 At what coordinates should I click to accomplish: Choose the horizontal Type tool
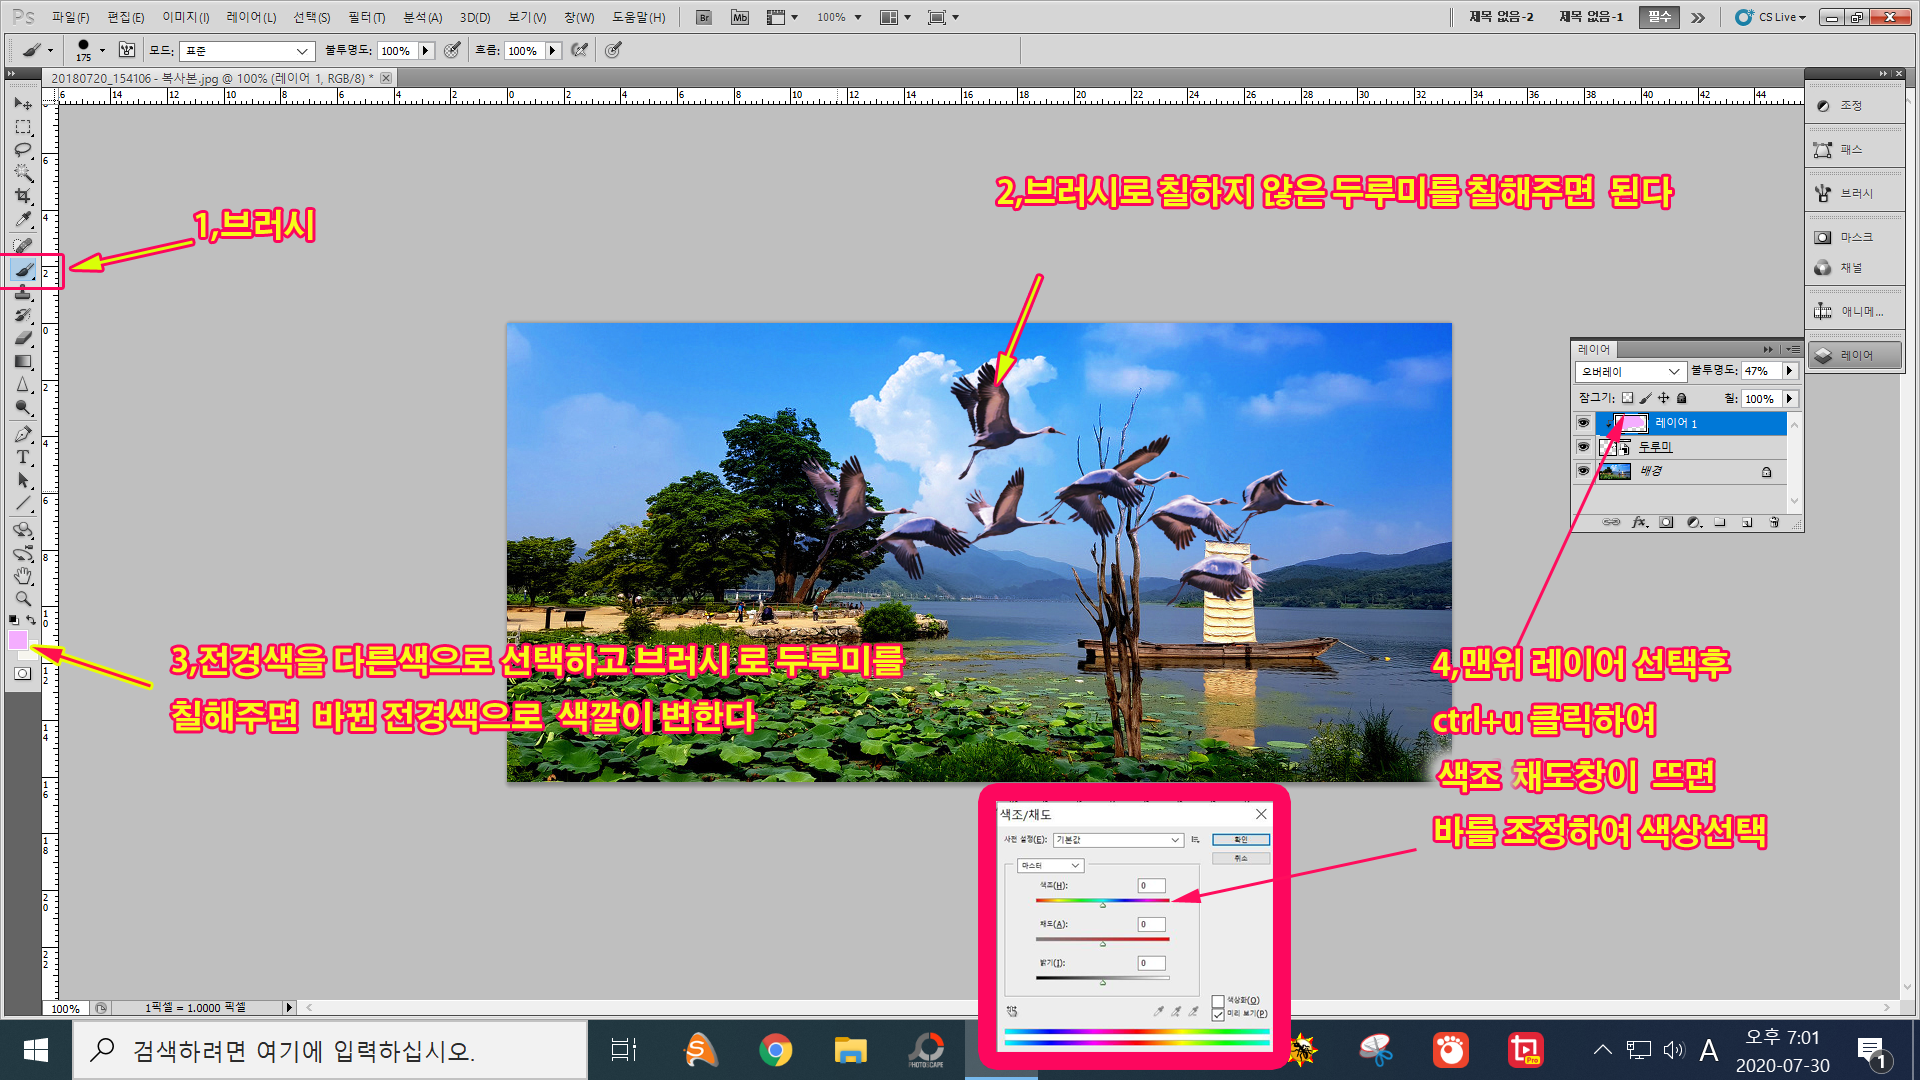click(23, 457)
